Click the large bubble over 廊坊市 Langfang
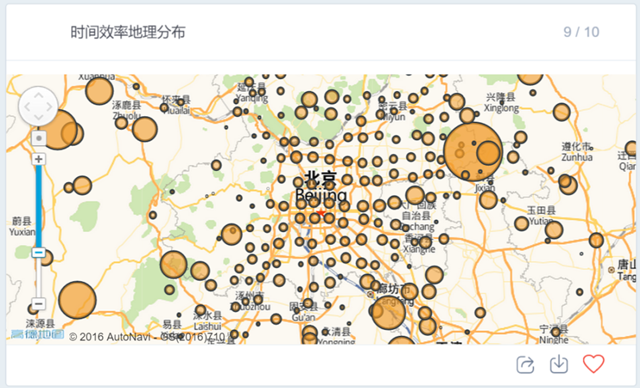 click(388, 313)
